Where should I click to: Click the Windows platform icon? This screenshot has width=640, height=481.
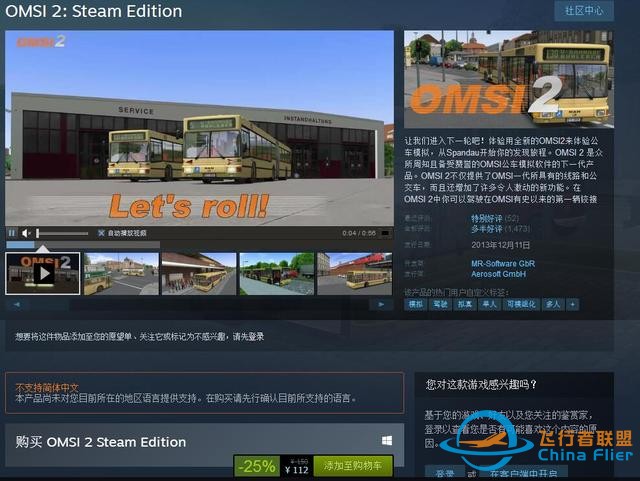tap(387, 441)
